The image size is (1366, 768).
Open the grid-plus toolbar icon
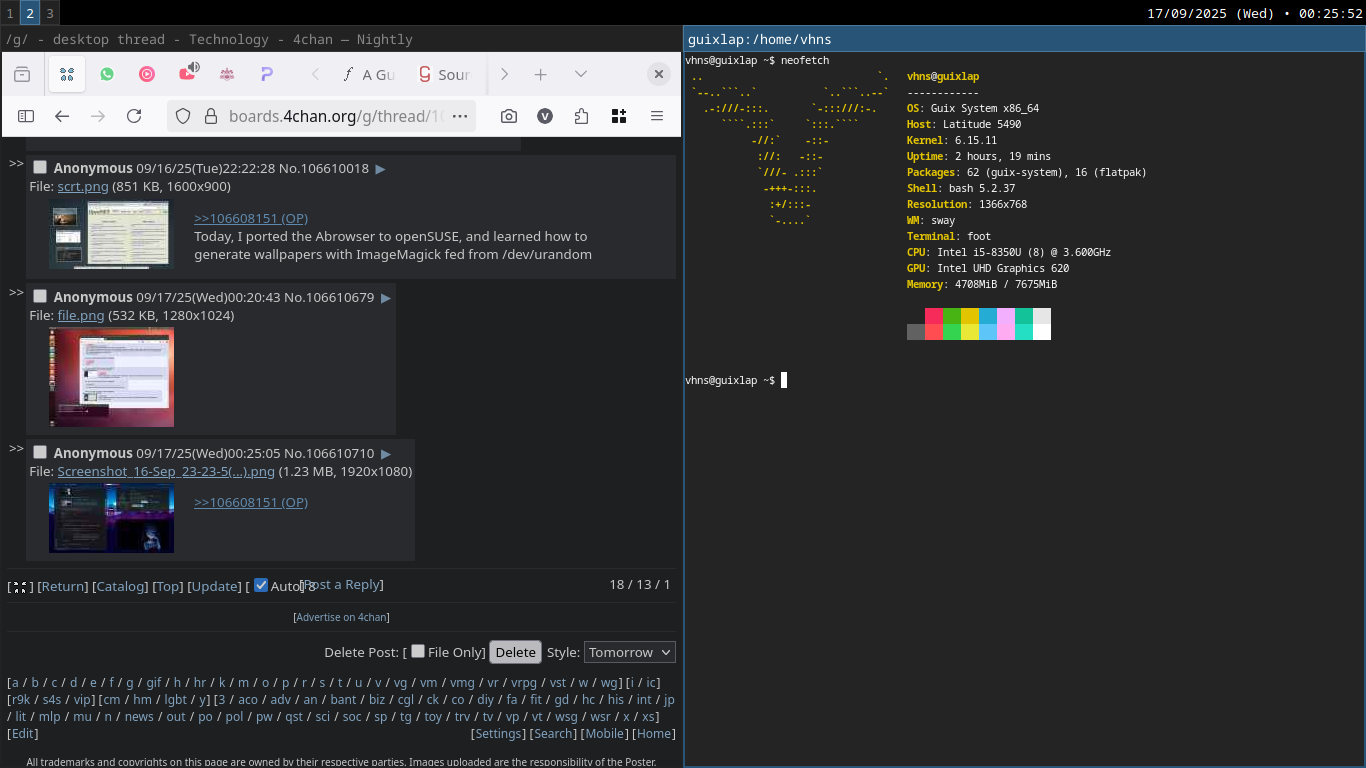(619, 116)
